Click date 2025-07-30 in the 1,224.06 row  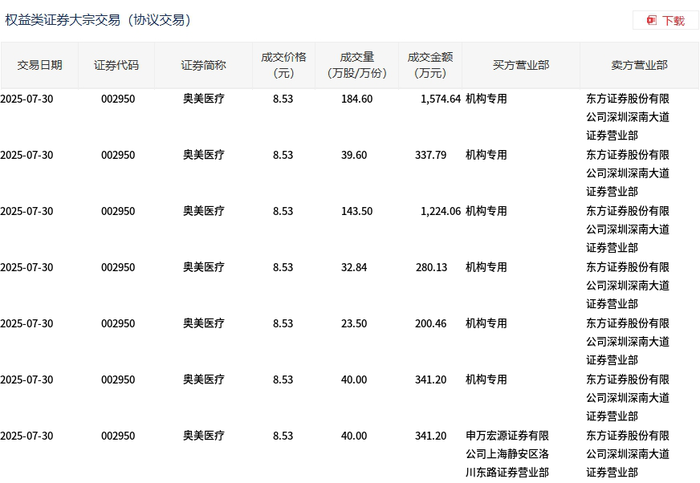point(27,211)
